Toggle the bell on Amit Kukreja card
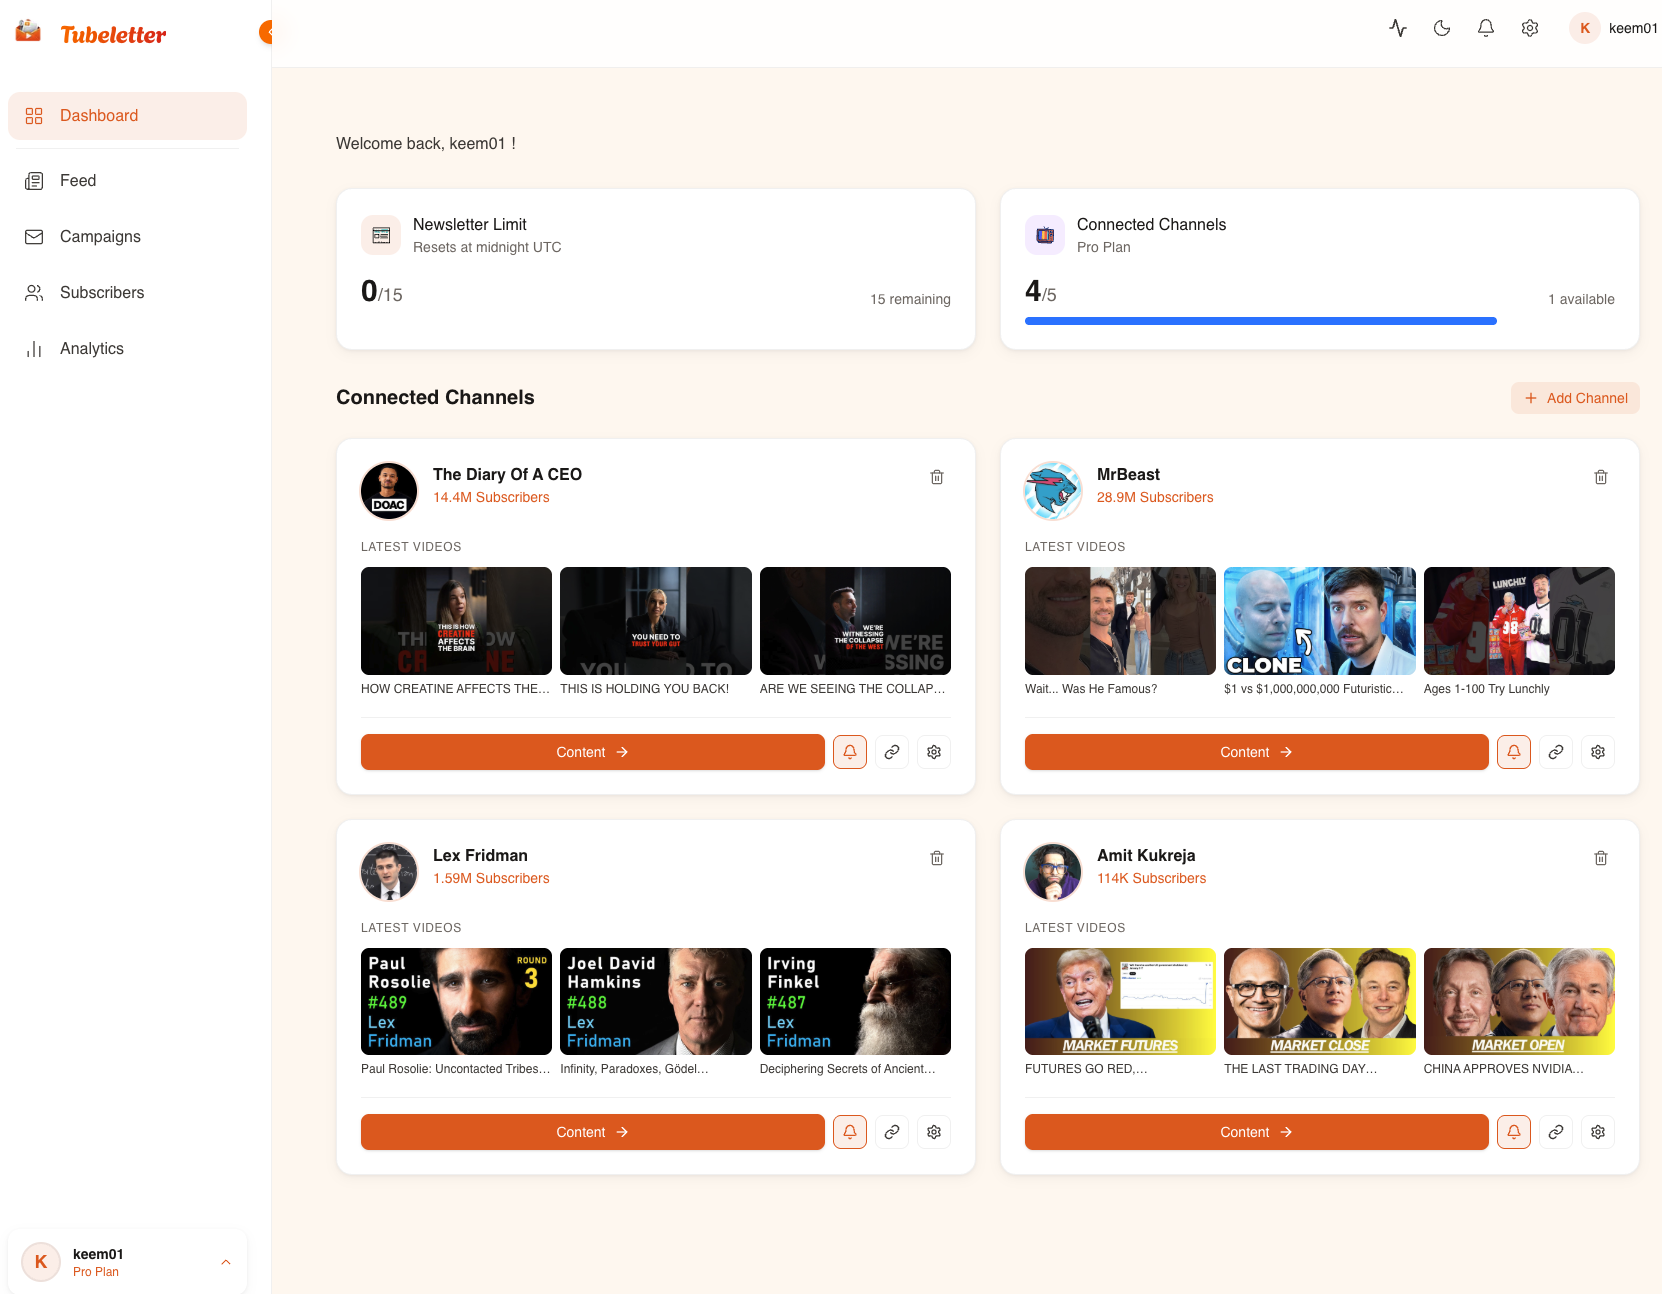 click(1513, 1131)
